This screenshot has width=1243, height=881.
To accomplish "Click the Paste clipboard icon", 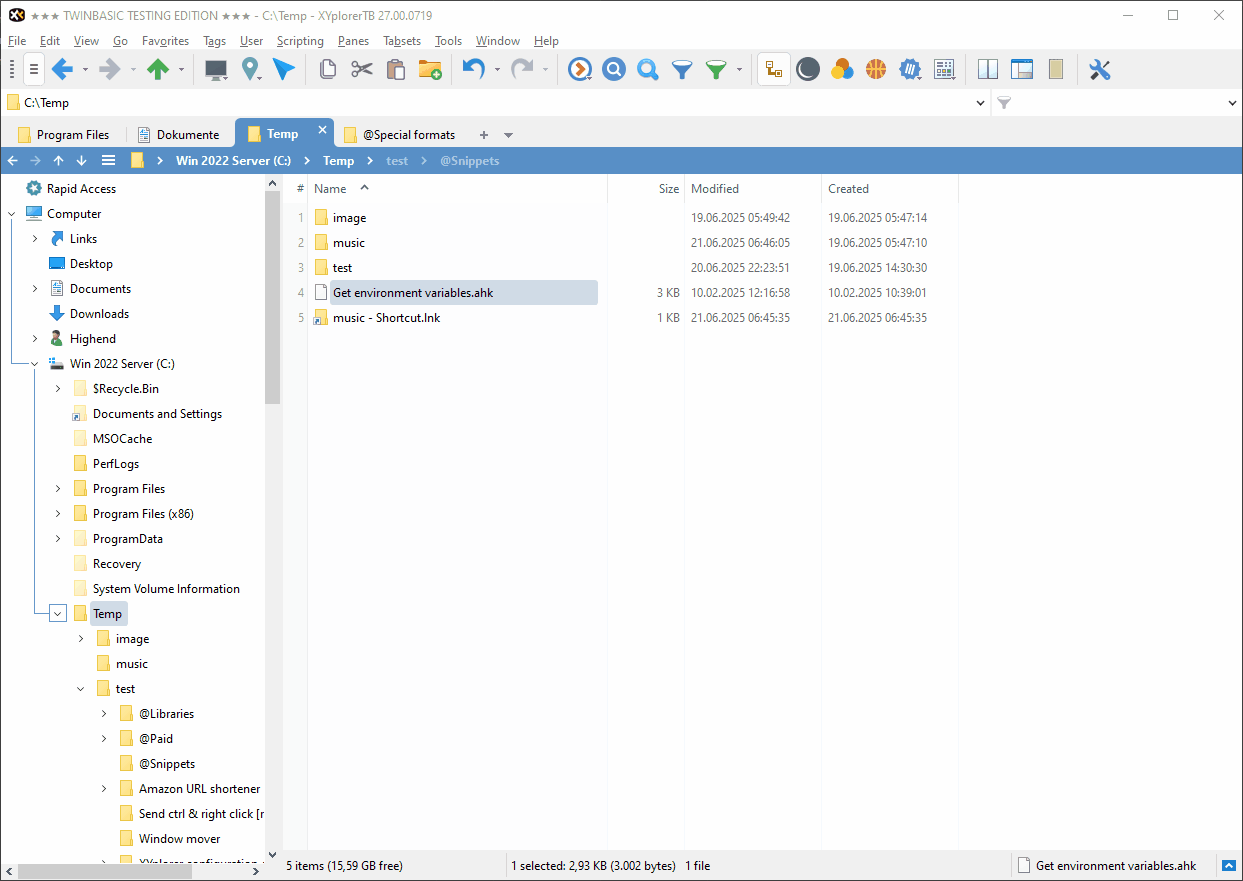I will point(395,69).
